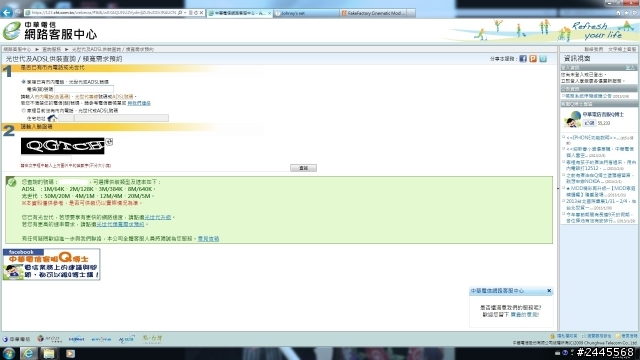Focus the telecom number input field

(x=84, y=89)
